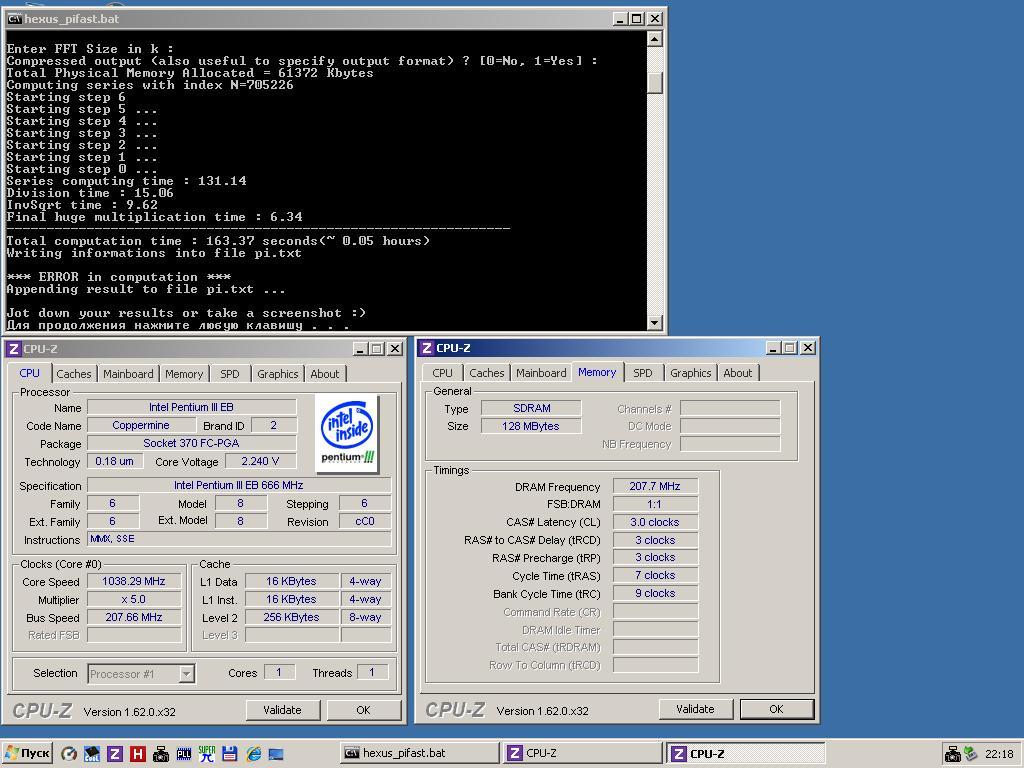Viewport: 1024px width, 768px height.
Task: Click the 22:18 clock in the tray
Action: pyautogui.click(x=999, y=754)
